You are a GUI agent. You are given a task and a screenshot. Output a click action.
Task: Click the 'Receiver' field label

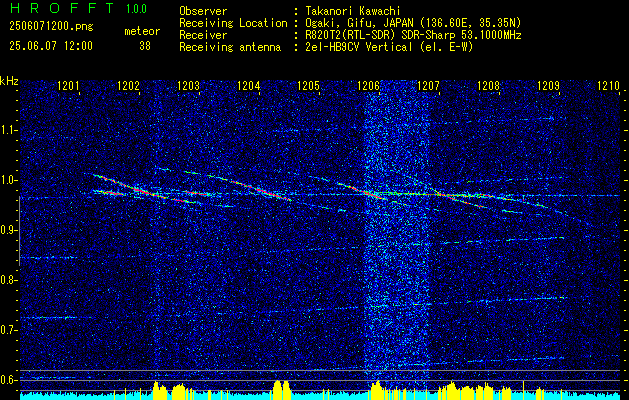203,35
